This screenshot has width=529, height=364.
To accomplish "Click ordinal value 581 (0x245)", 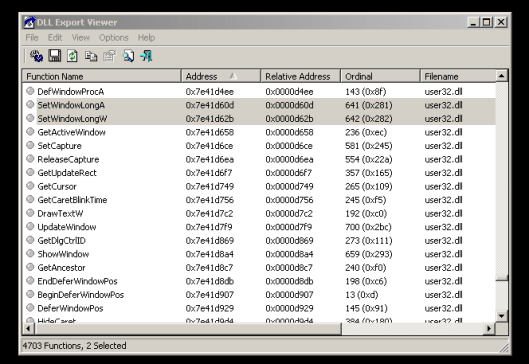I will 369,146.
